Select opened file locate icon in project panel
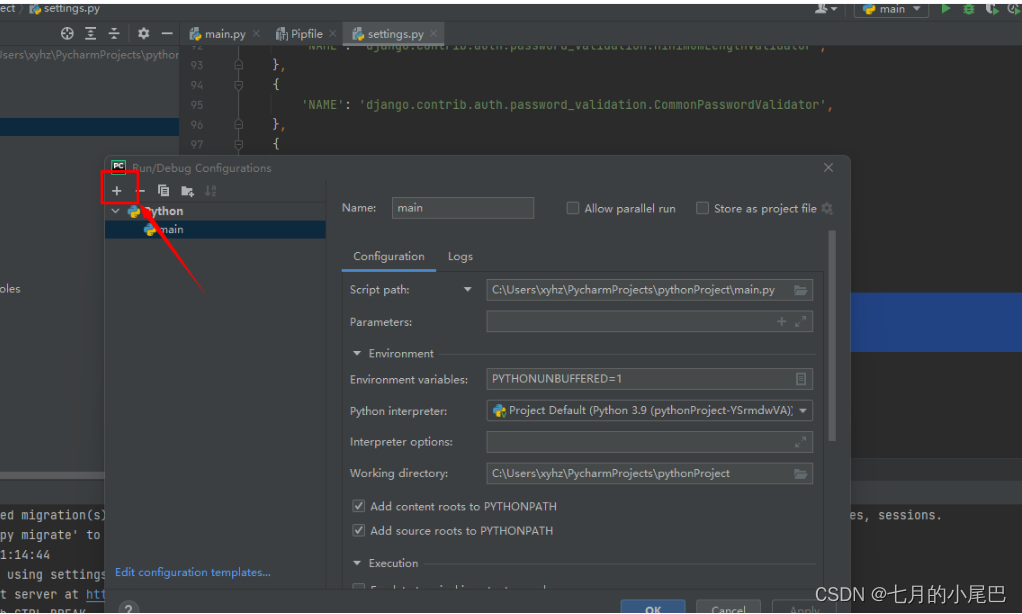Image resolution: width=1022 pixels, height=614 pixels. coord(67,33)
